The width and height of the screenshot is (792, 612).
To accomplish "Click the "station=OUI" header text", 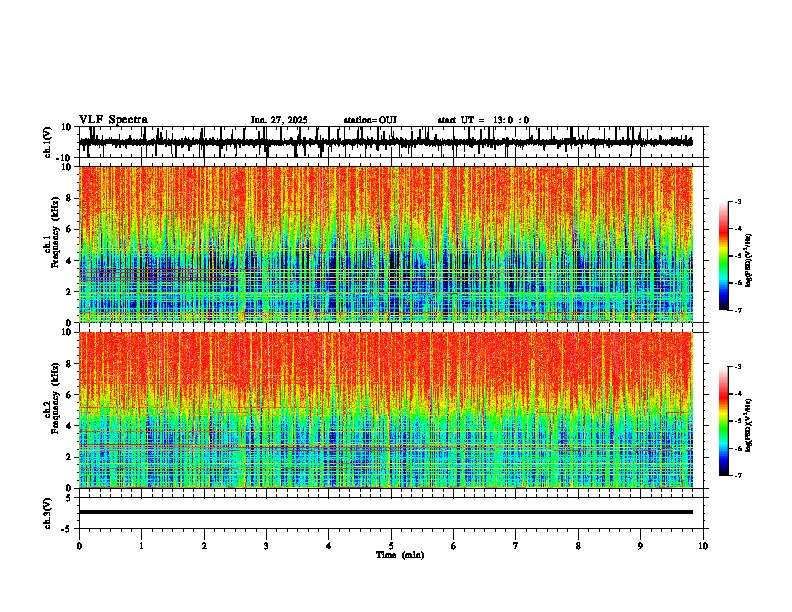I will pos(370,120).
